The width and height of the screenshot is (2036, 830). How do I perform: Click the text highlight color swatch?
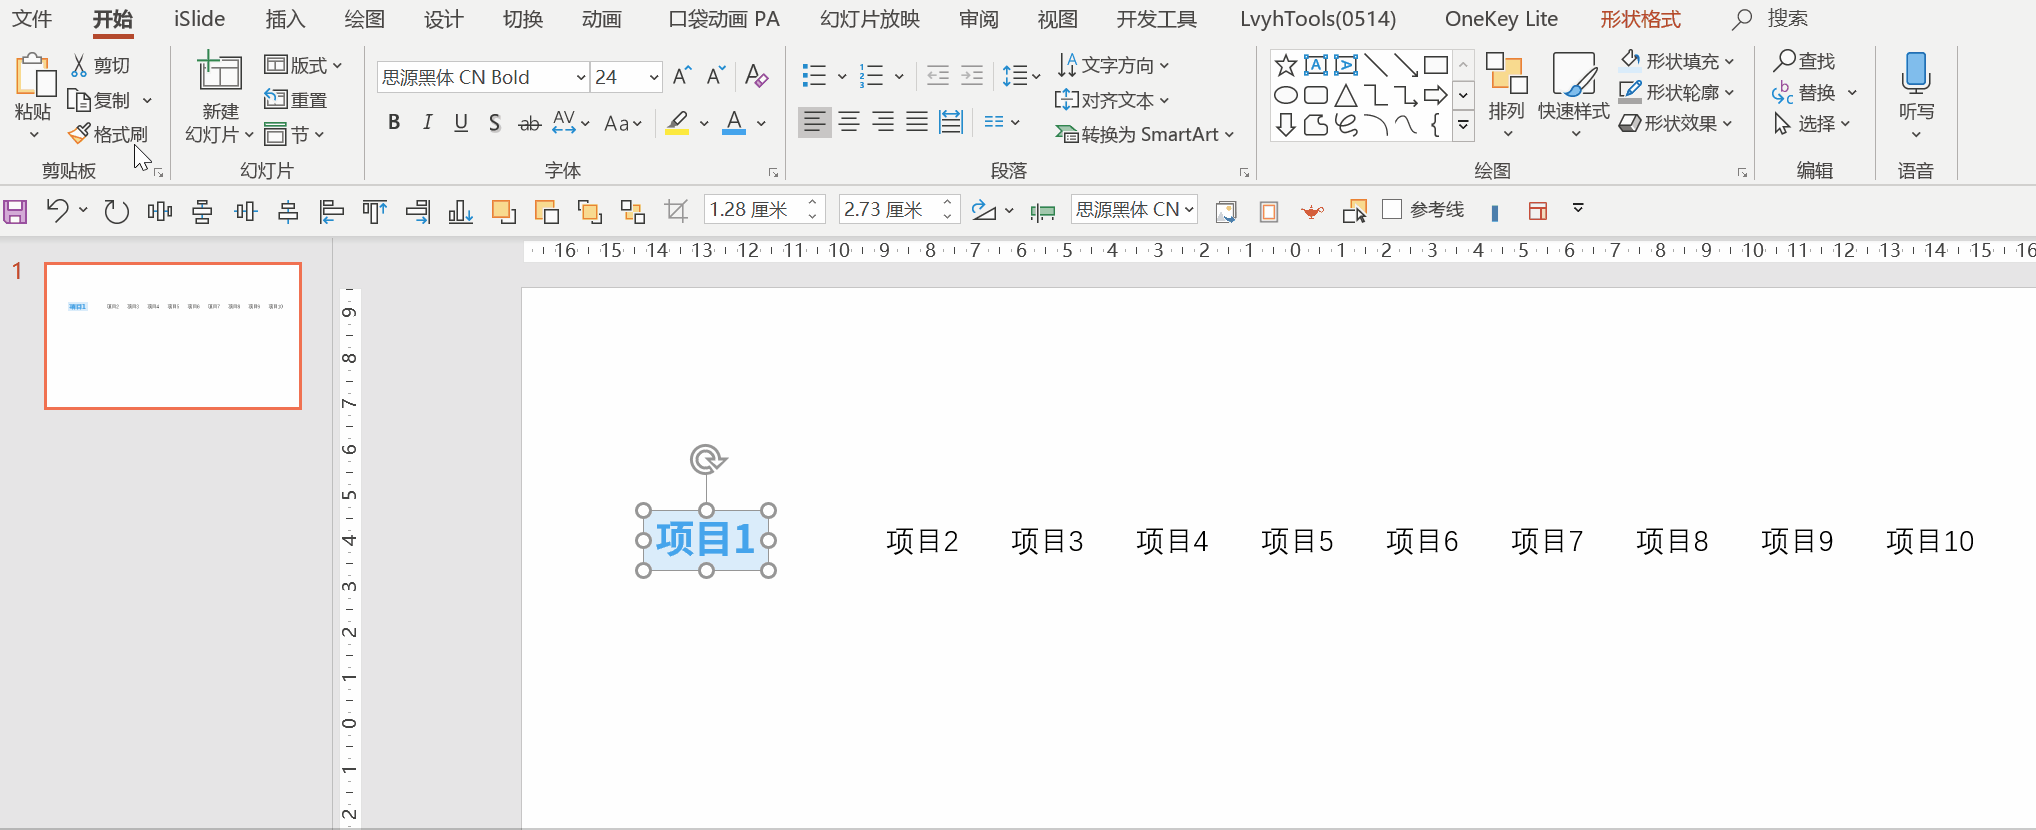(677, 123)
